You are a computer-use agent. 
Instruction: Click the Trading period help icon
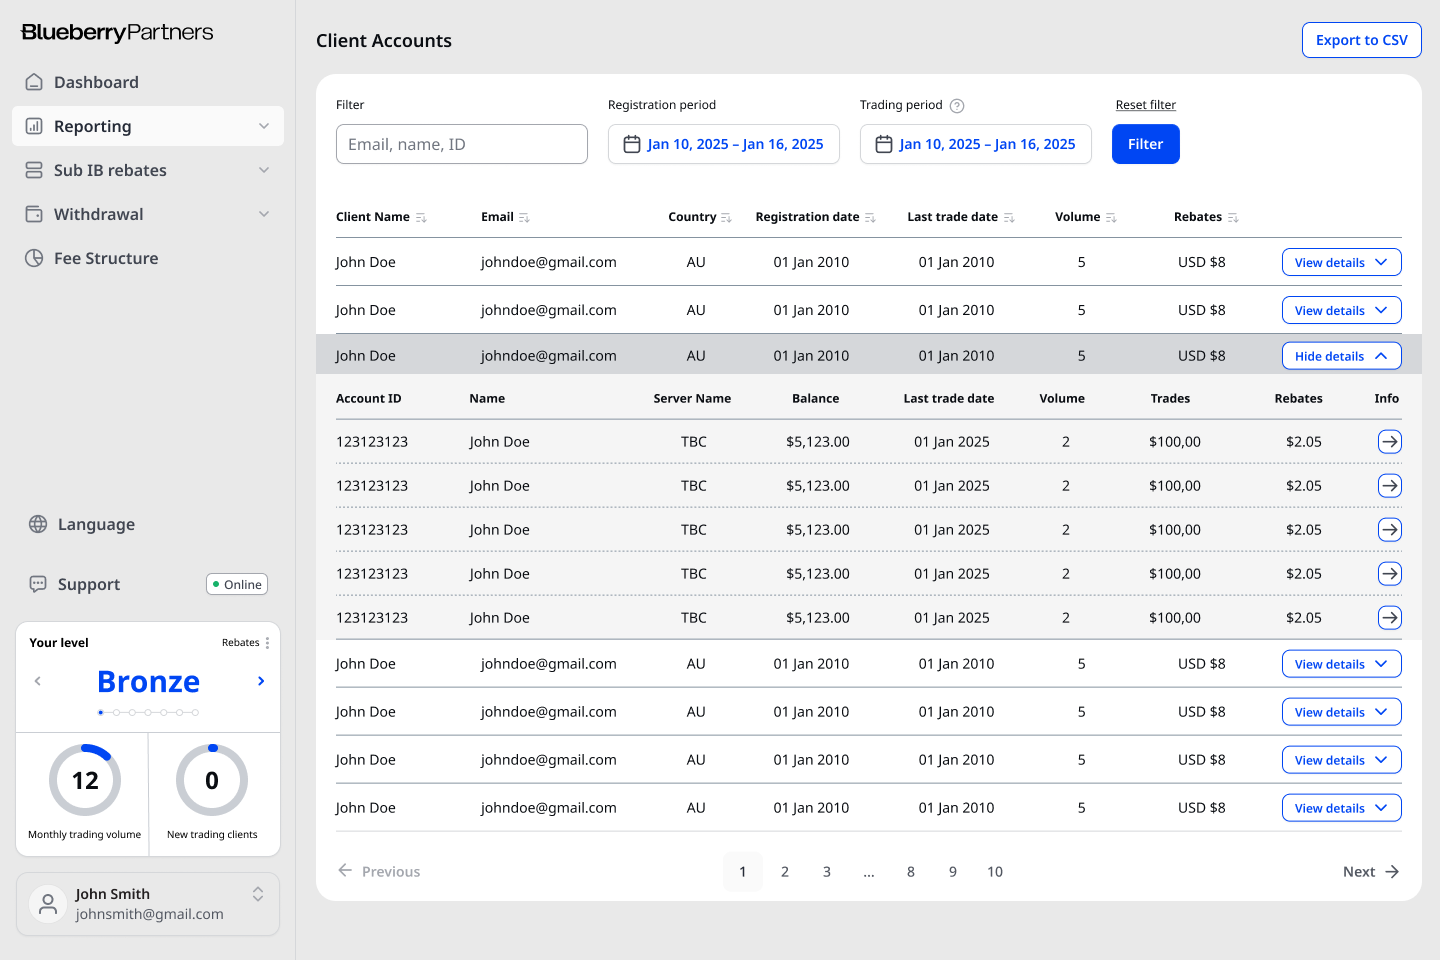(x=957, y=106)
